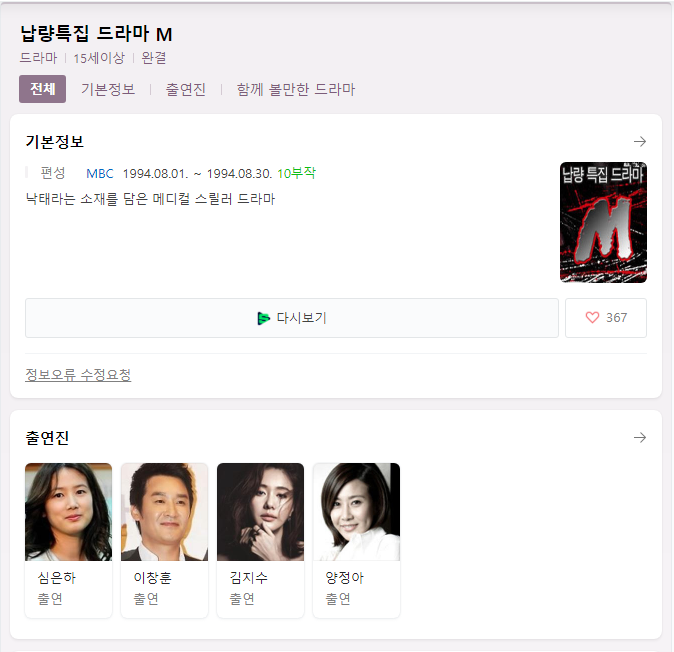The image size is (674, 652).
Task: Open the 함께 볼만한 드라마 tab
Action: click(296, 89)
